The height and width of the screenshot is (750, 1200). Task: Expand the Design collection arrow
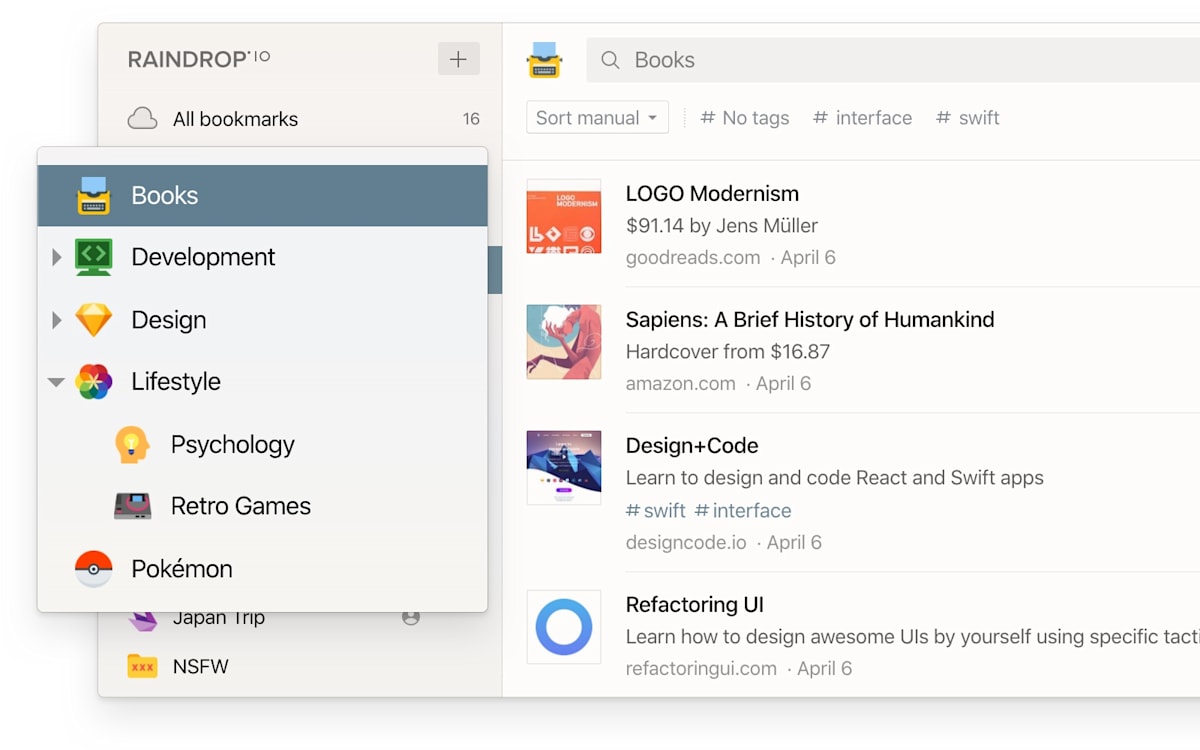click(x=57, y=320)
